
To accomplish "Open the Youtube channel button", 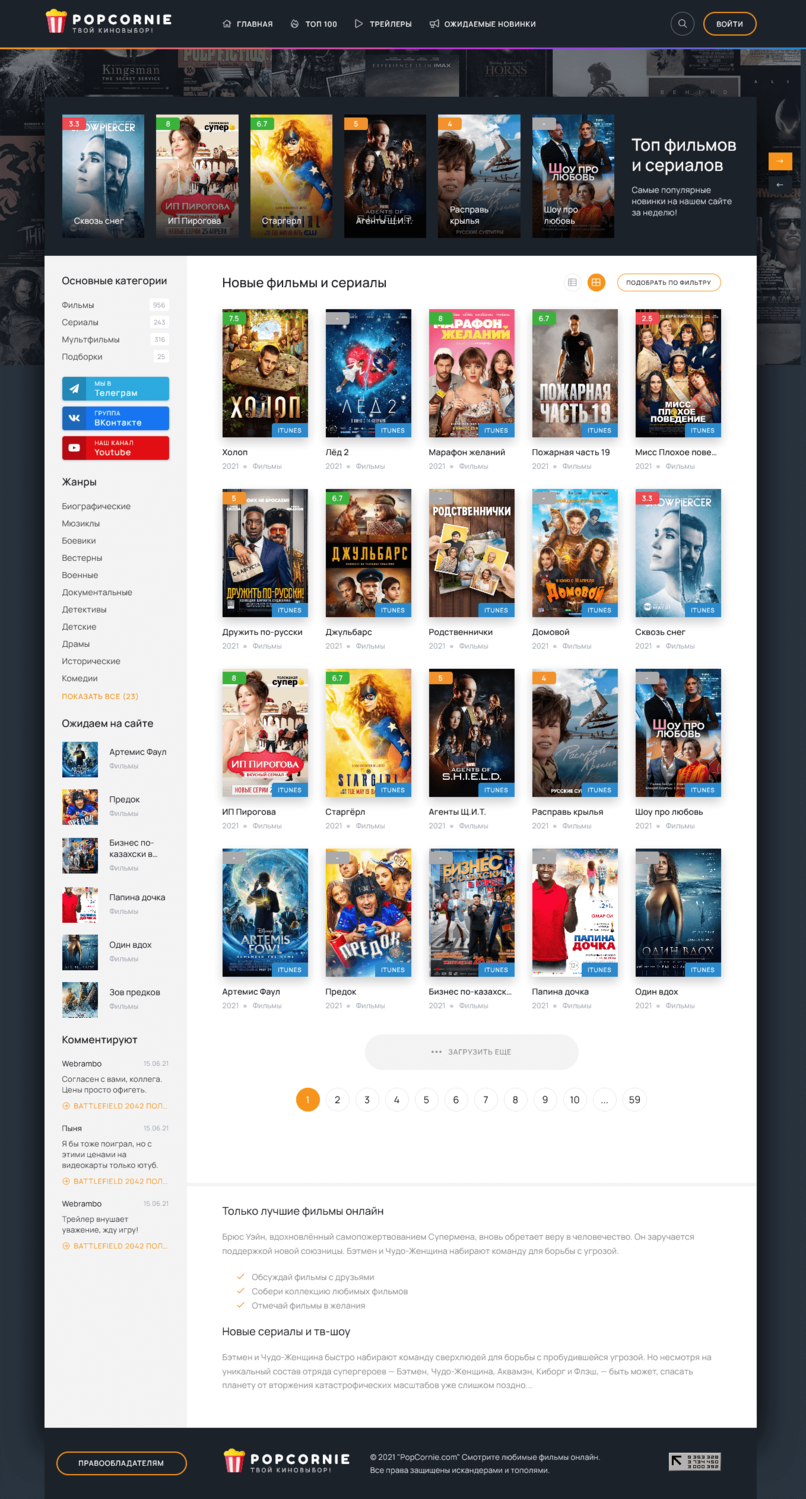I will (x=115, y=448).
